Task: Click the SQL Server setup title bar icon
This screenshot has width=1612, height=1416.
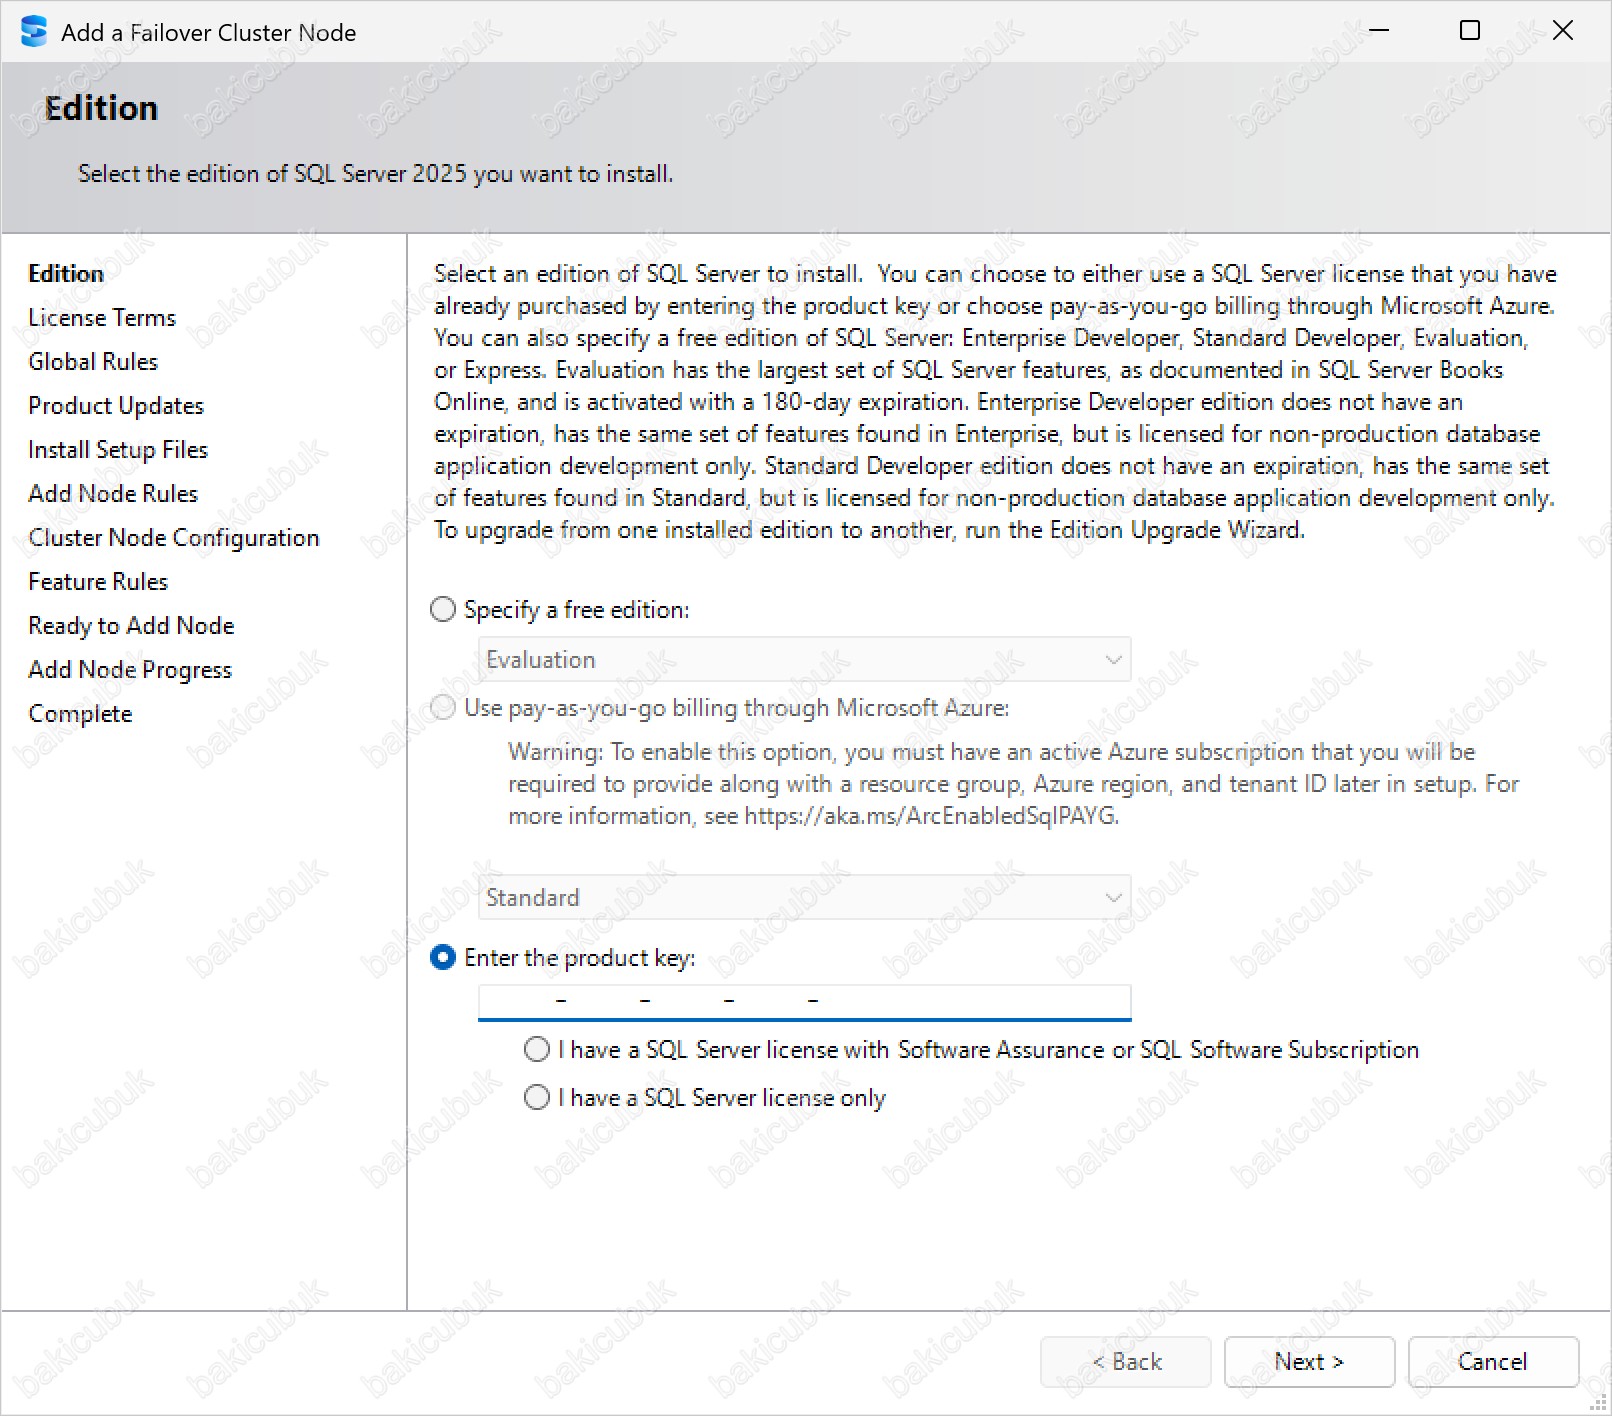Action: point(34,32)
